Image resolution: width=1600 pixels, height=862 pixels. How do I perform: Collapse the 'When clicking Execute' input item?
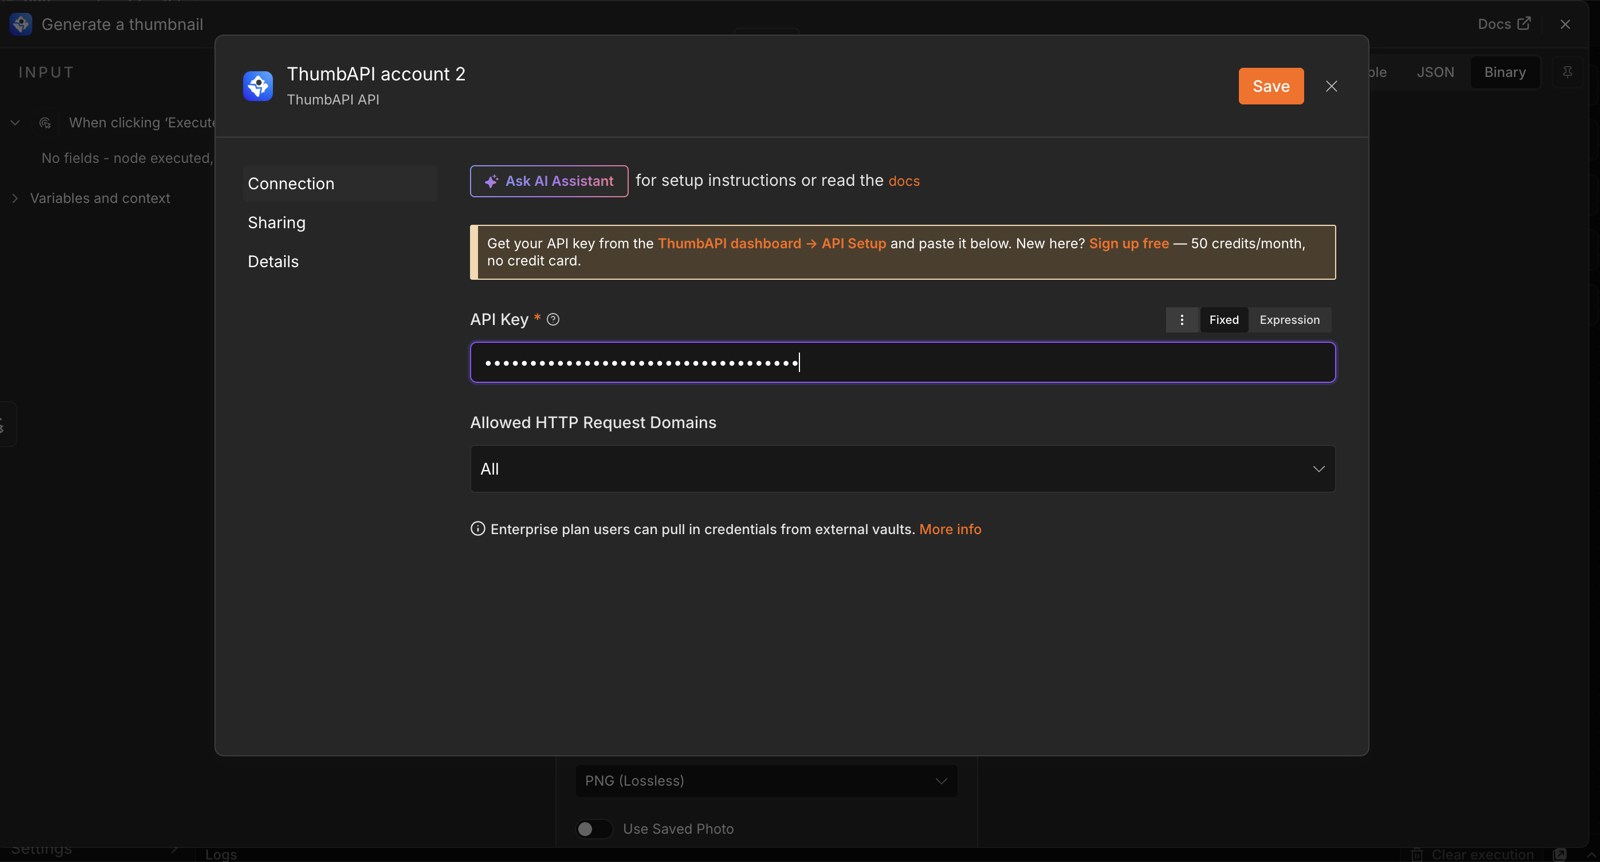[15, 123]
